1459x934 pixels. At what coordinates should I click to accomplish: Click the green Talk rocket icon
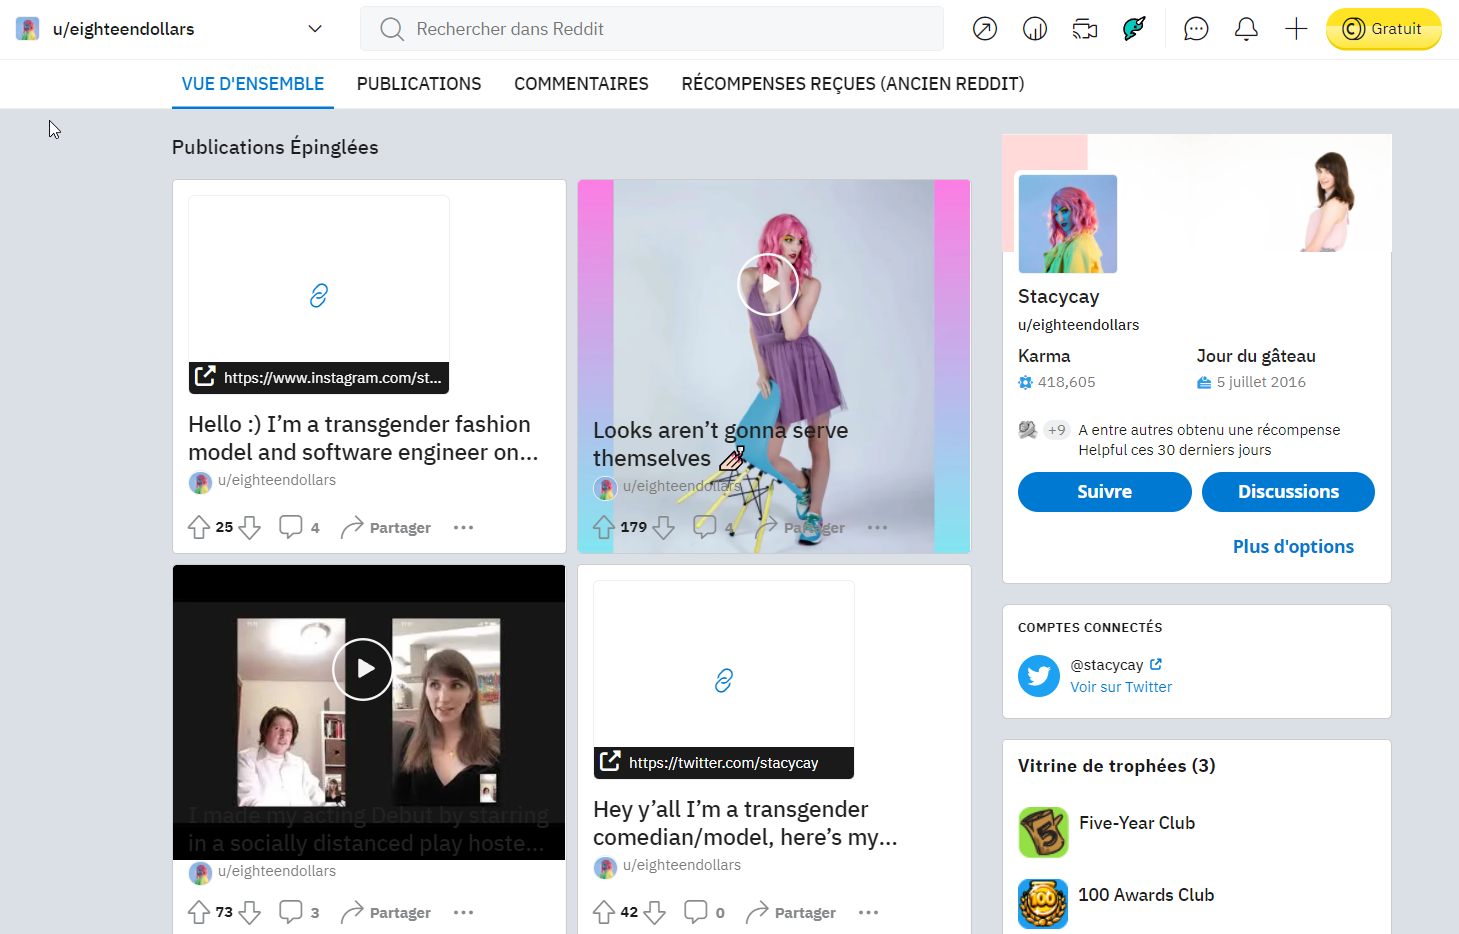tap(1134, 29)
